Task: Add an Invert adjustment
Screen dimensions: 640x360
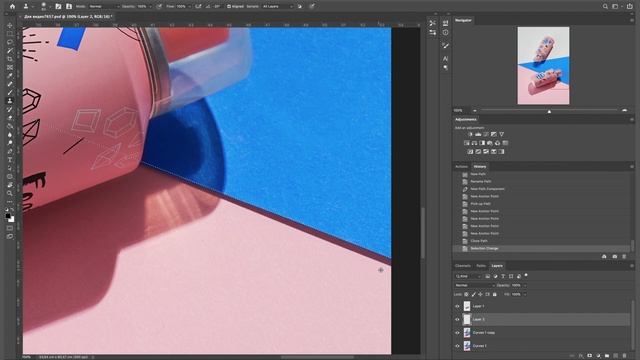Action: pyautogui.click(x=470, y=151)
